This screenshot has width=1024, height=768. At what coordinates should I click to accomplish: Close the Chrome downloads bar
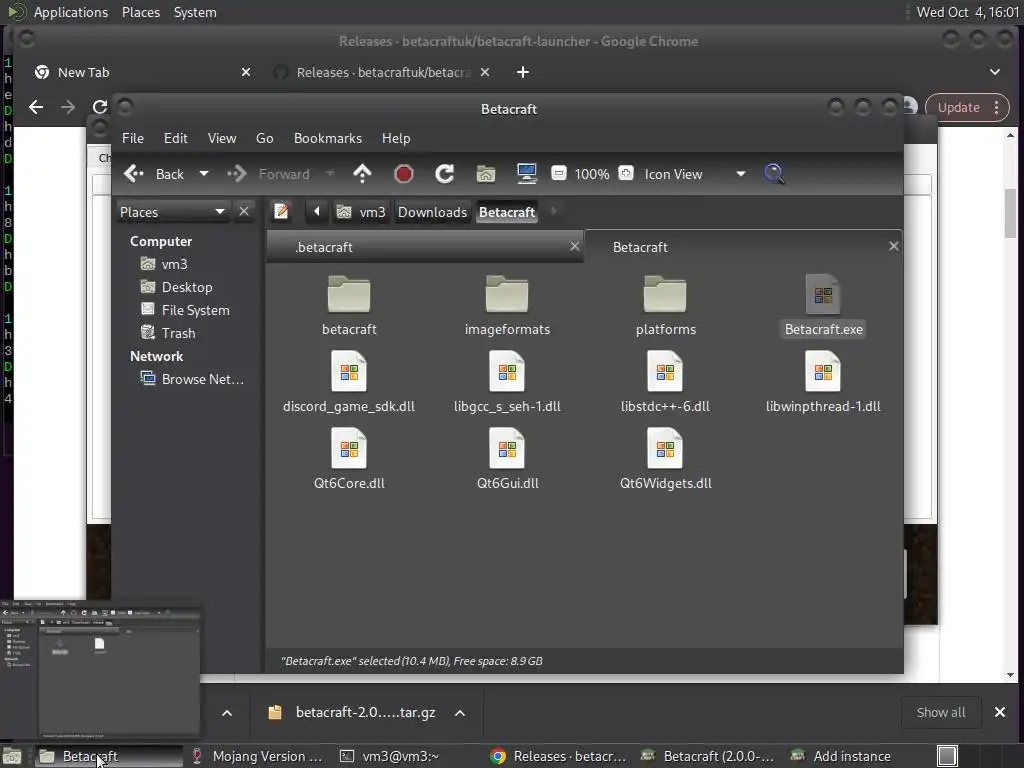(999, 712)
